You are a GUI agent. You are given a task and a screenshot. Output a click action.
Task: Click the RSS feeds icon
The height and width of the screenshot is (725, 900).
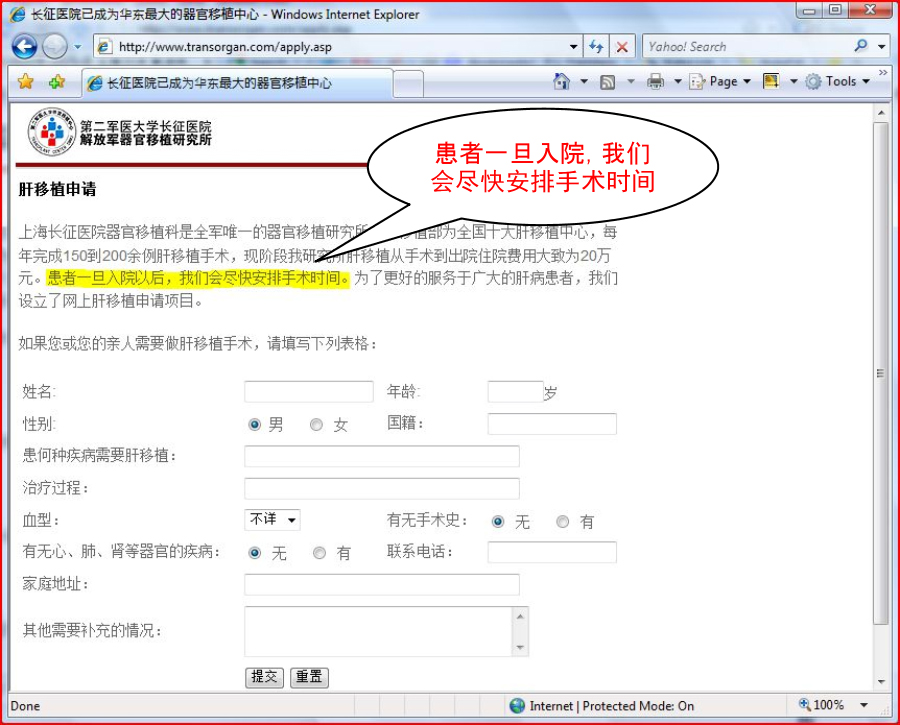pyautogui.click(x=607, y=82)
